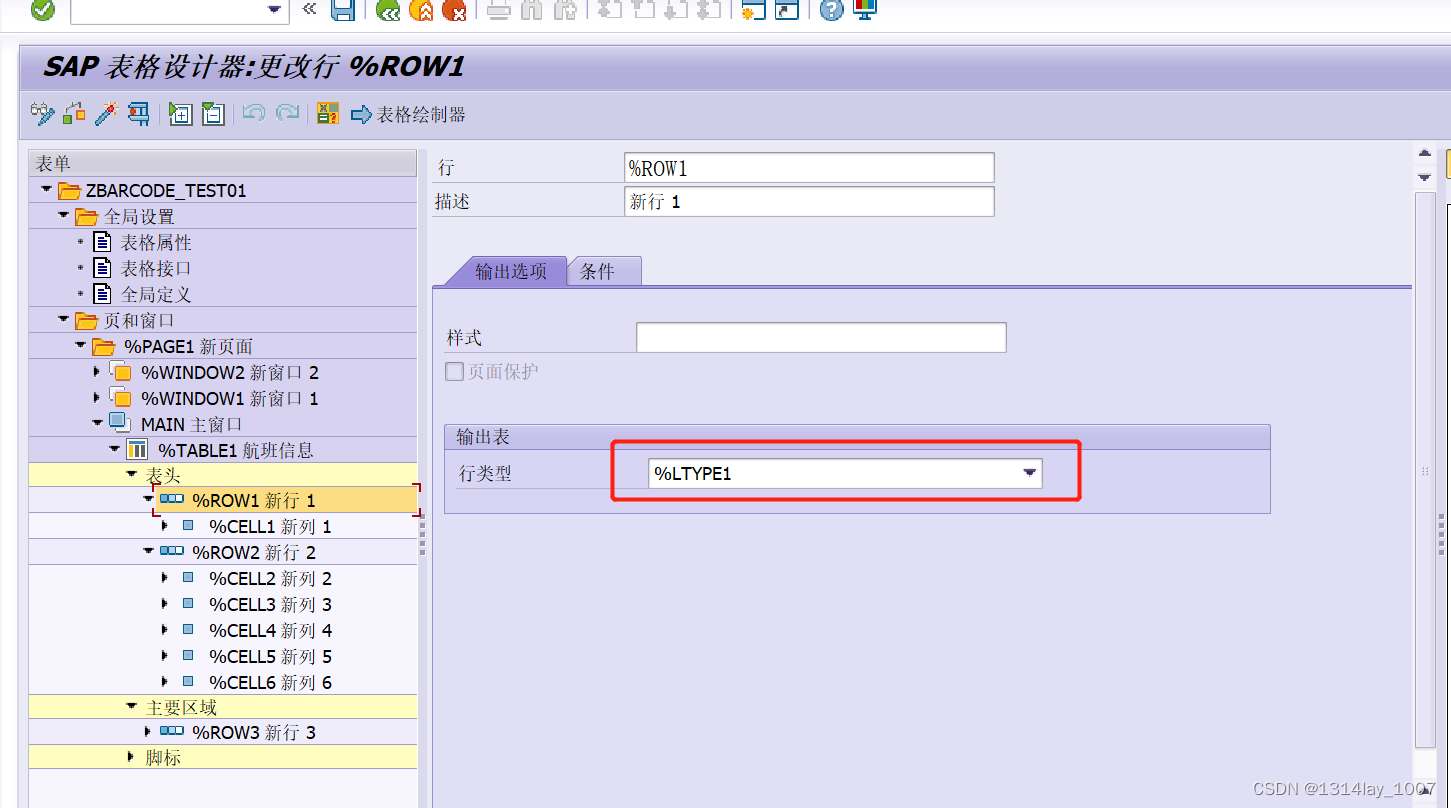Click the 行 %ROW1 input field
The width and height of the screenshot is (1451, 808).
[809, 168]
